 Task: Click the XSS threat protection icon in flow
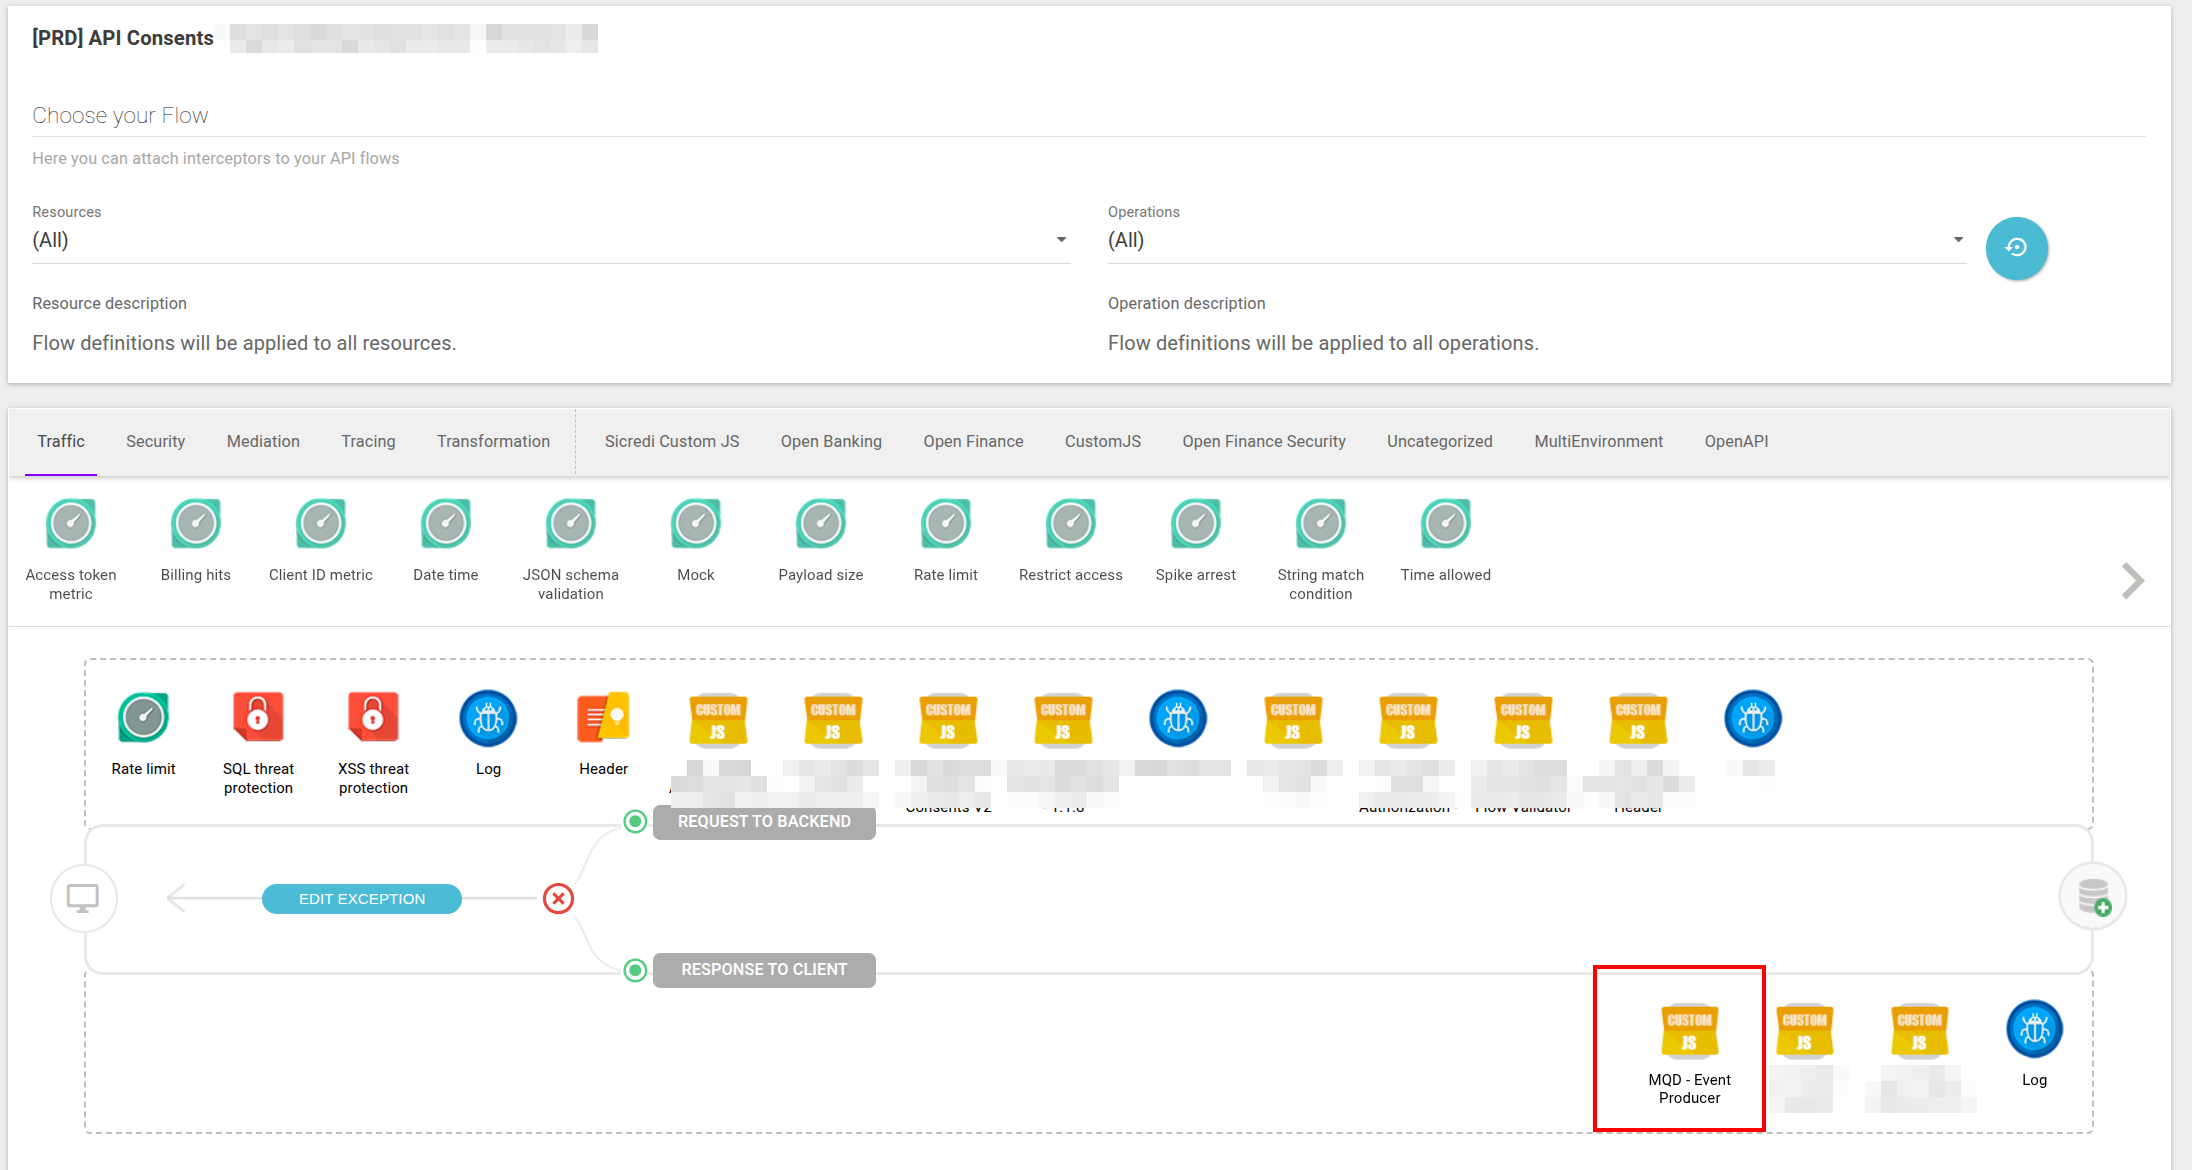tap(373, 718)
